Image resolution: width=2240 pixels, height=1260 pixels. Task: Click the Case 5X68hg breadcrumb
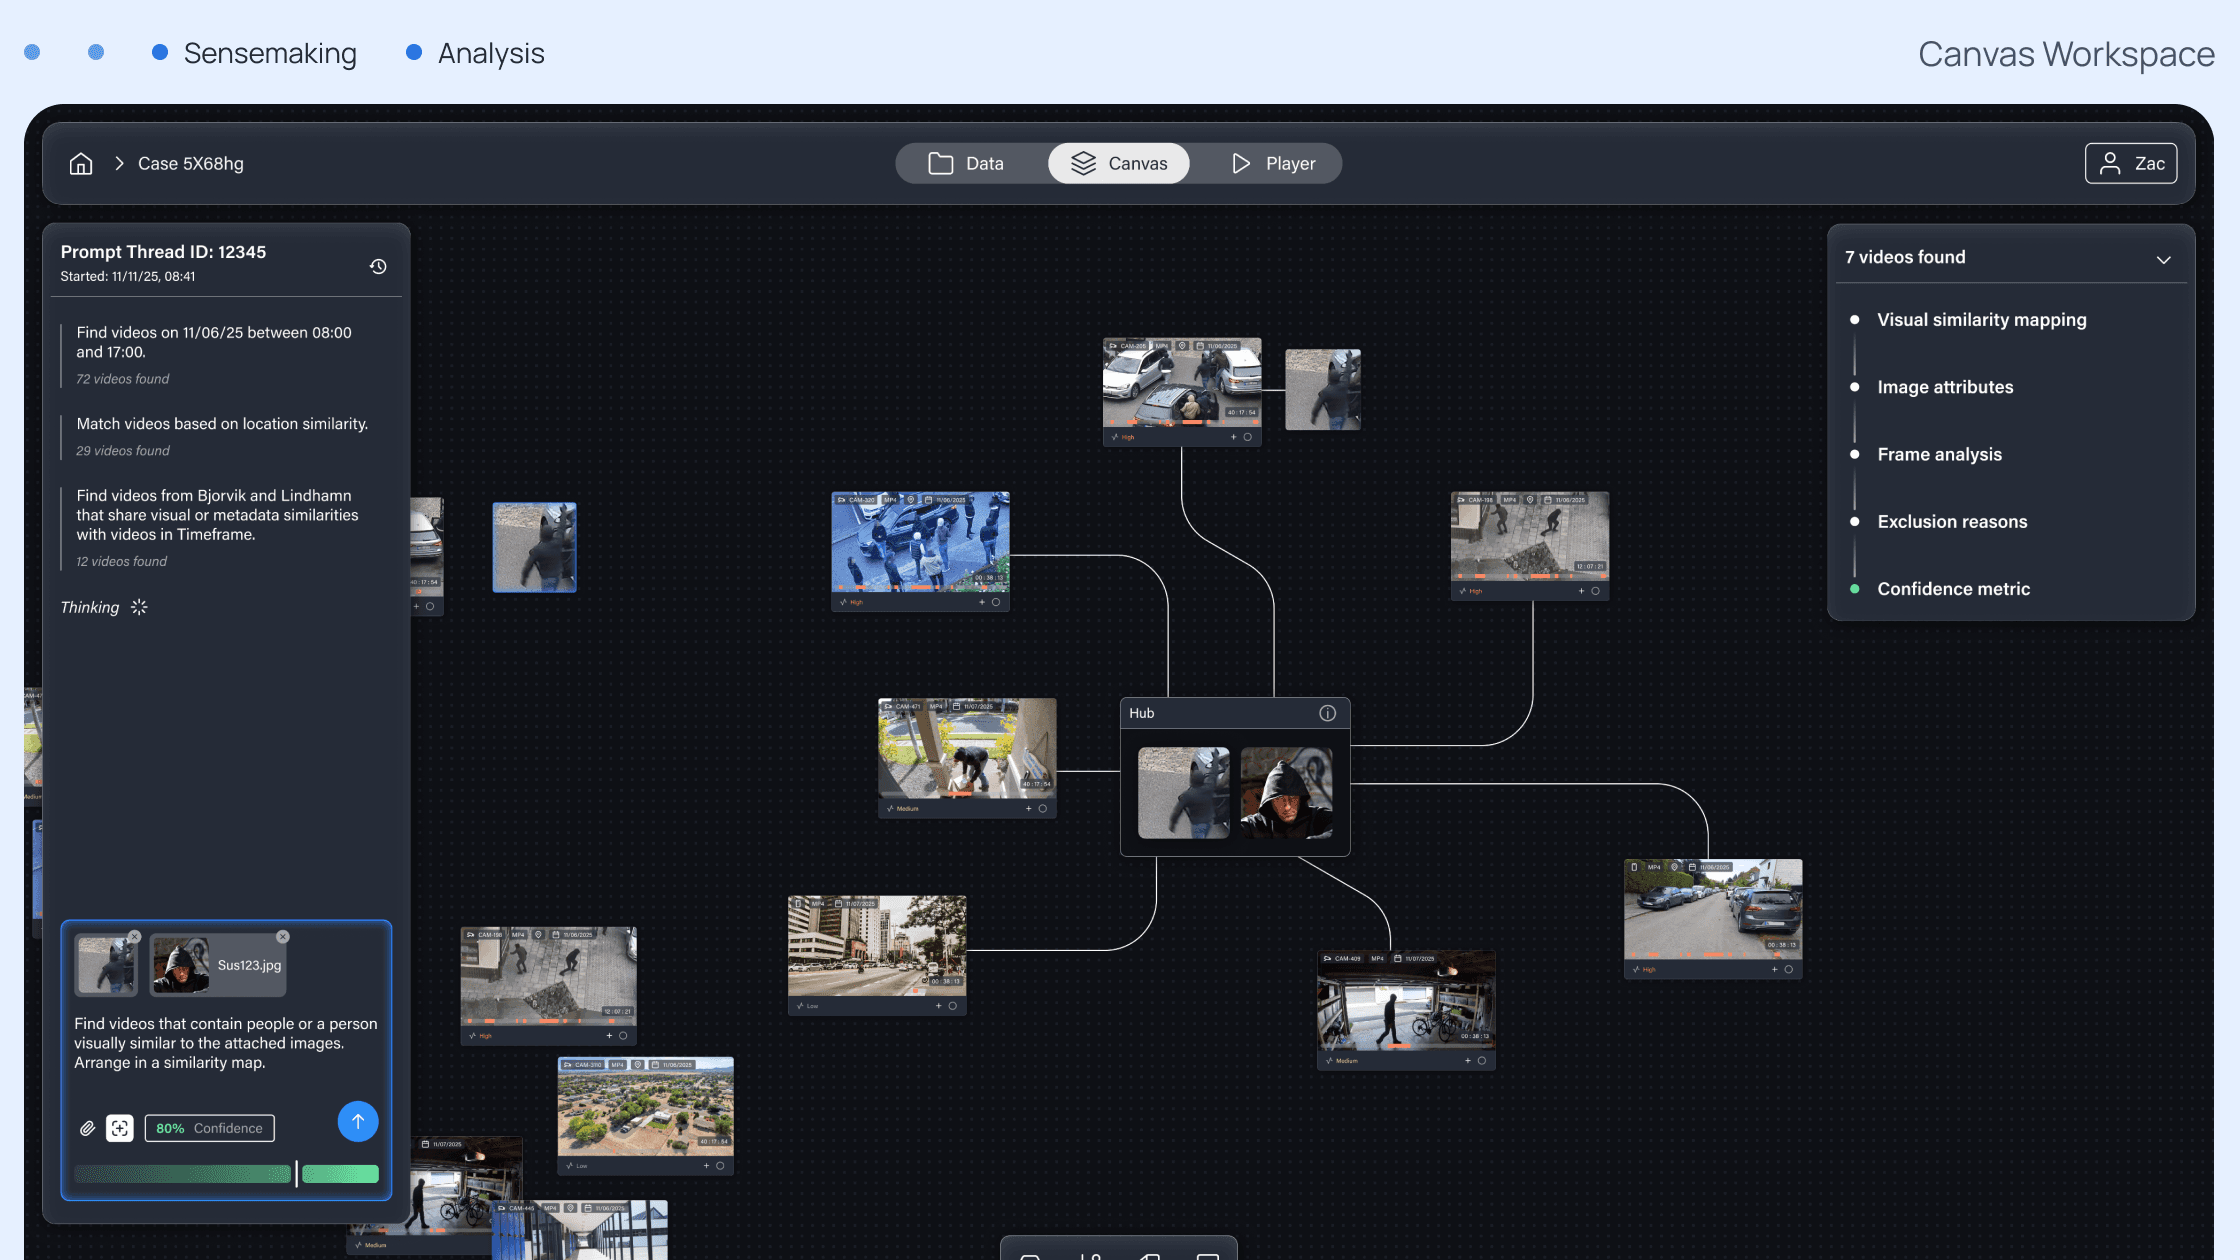click(x=190, y=164)
